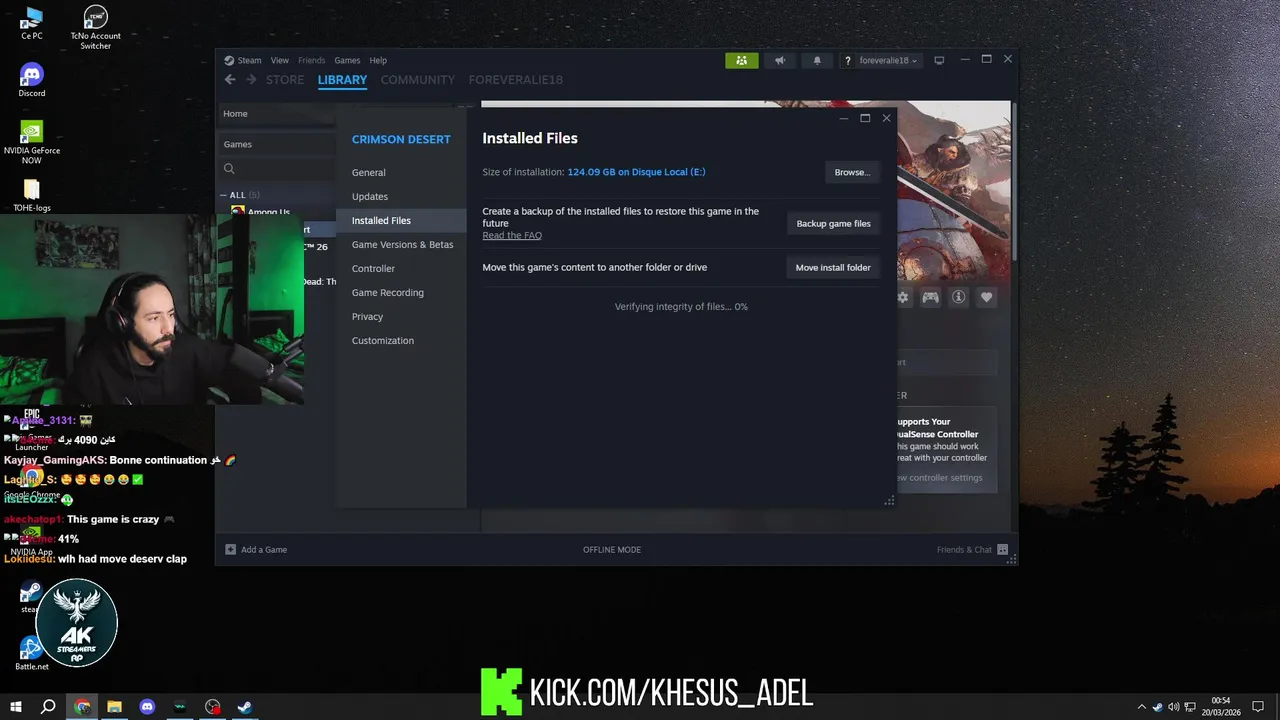Select Among Us in the library list

[268, 212]
